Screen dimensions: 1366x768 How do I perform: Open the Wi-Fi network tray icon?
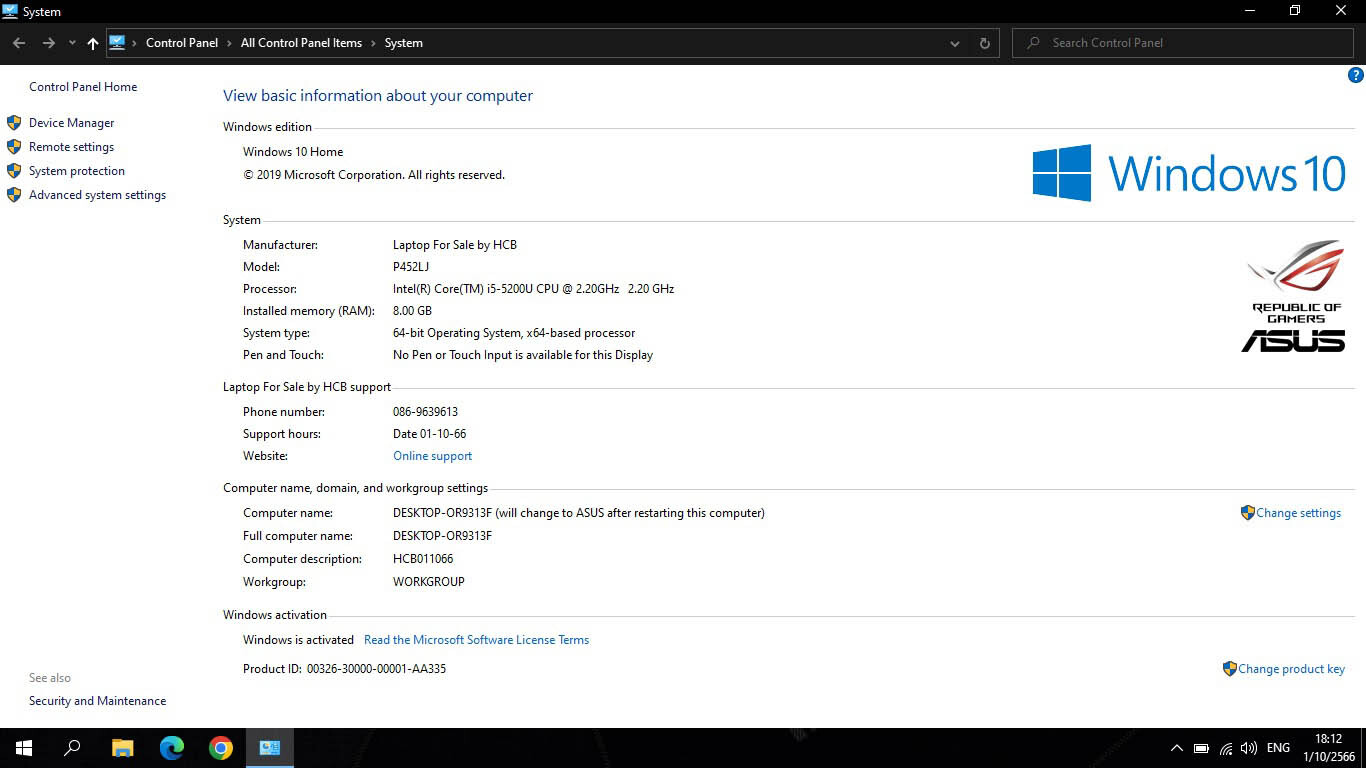[x=1225, y=748]
